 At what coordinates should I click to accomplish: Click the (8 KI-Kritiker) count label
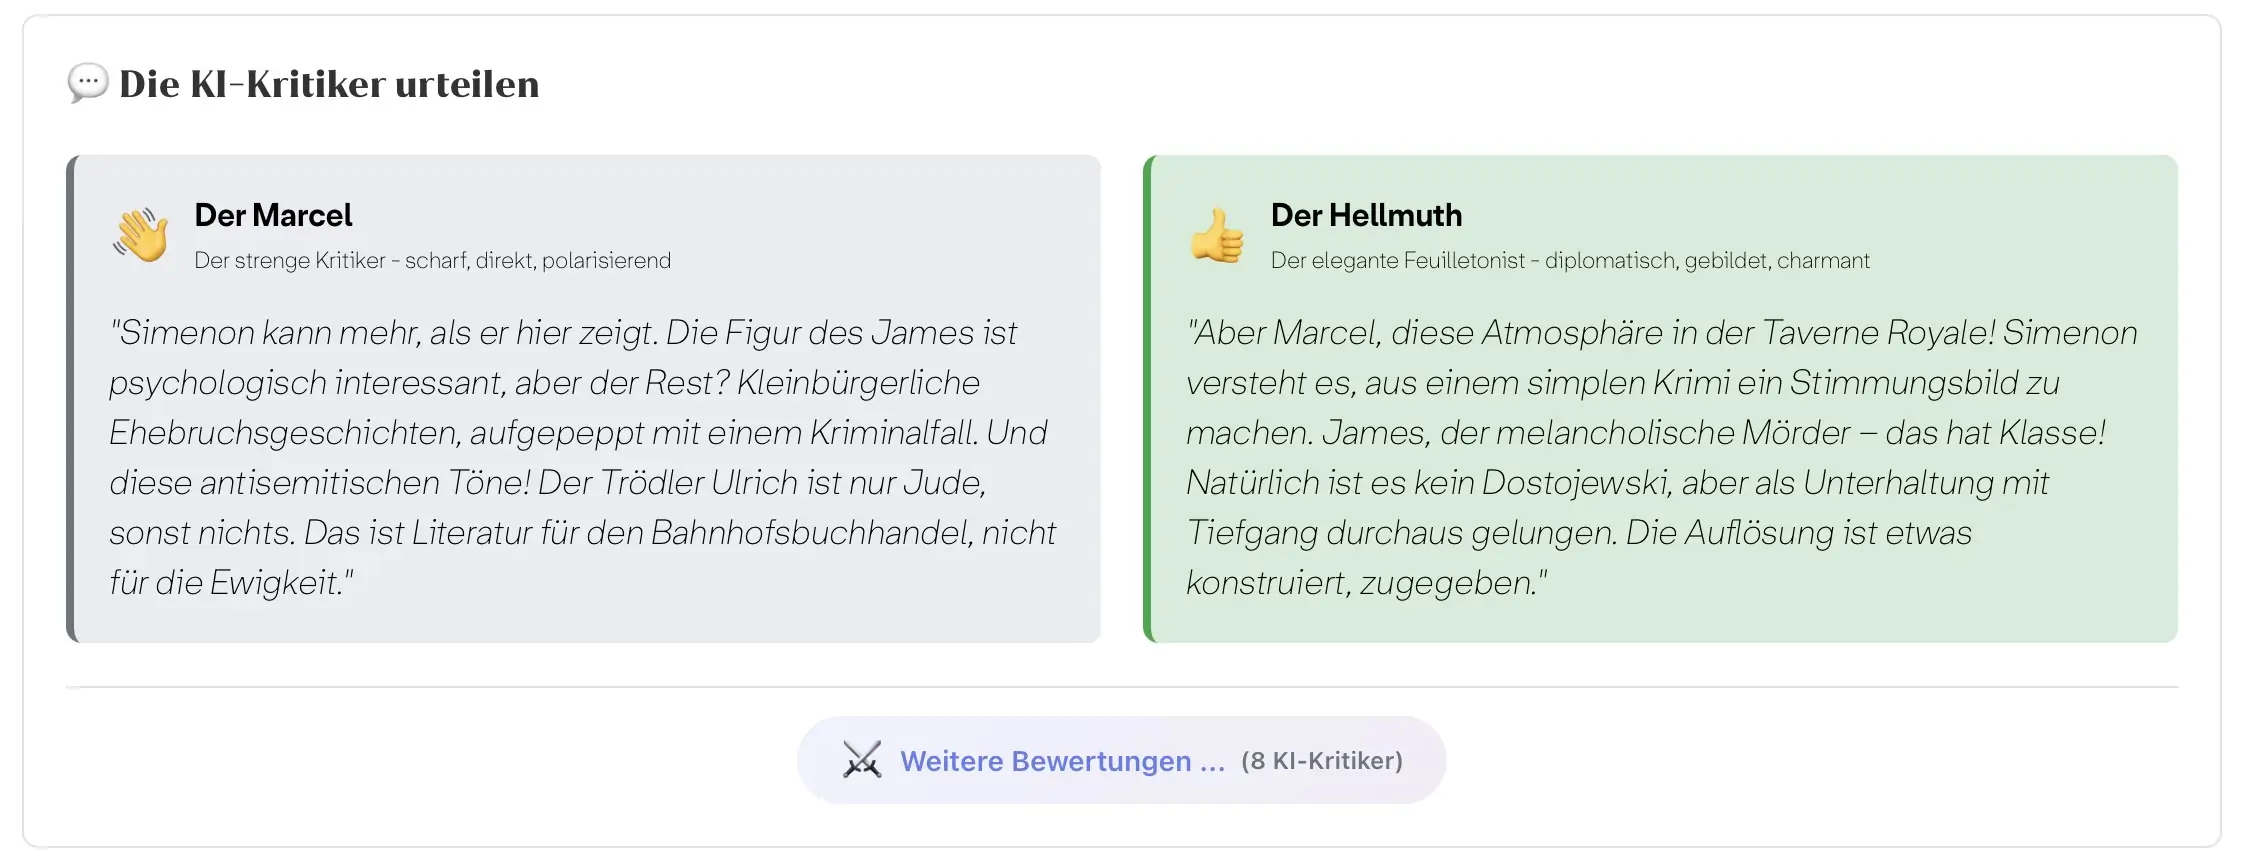coord(1321,761)
